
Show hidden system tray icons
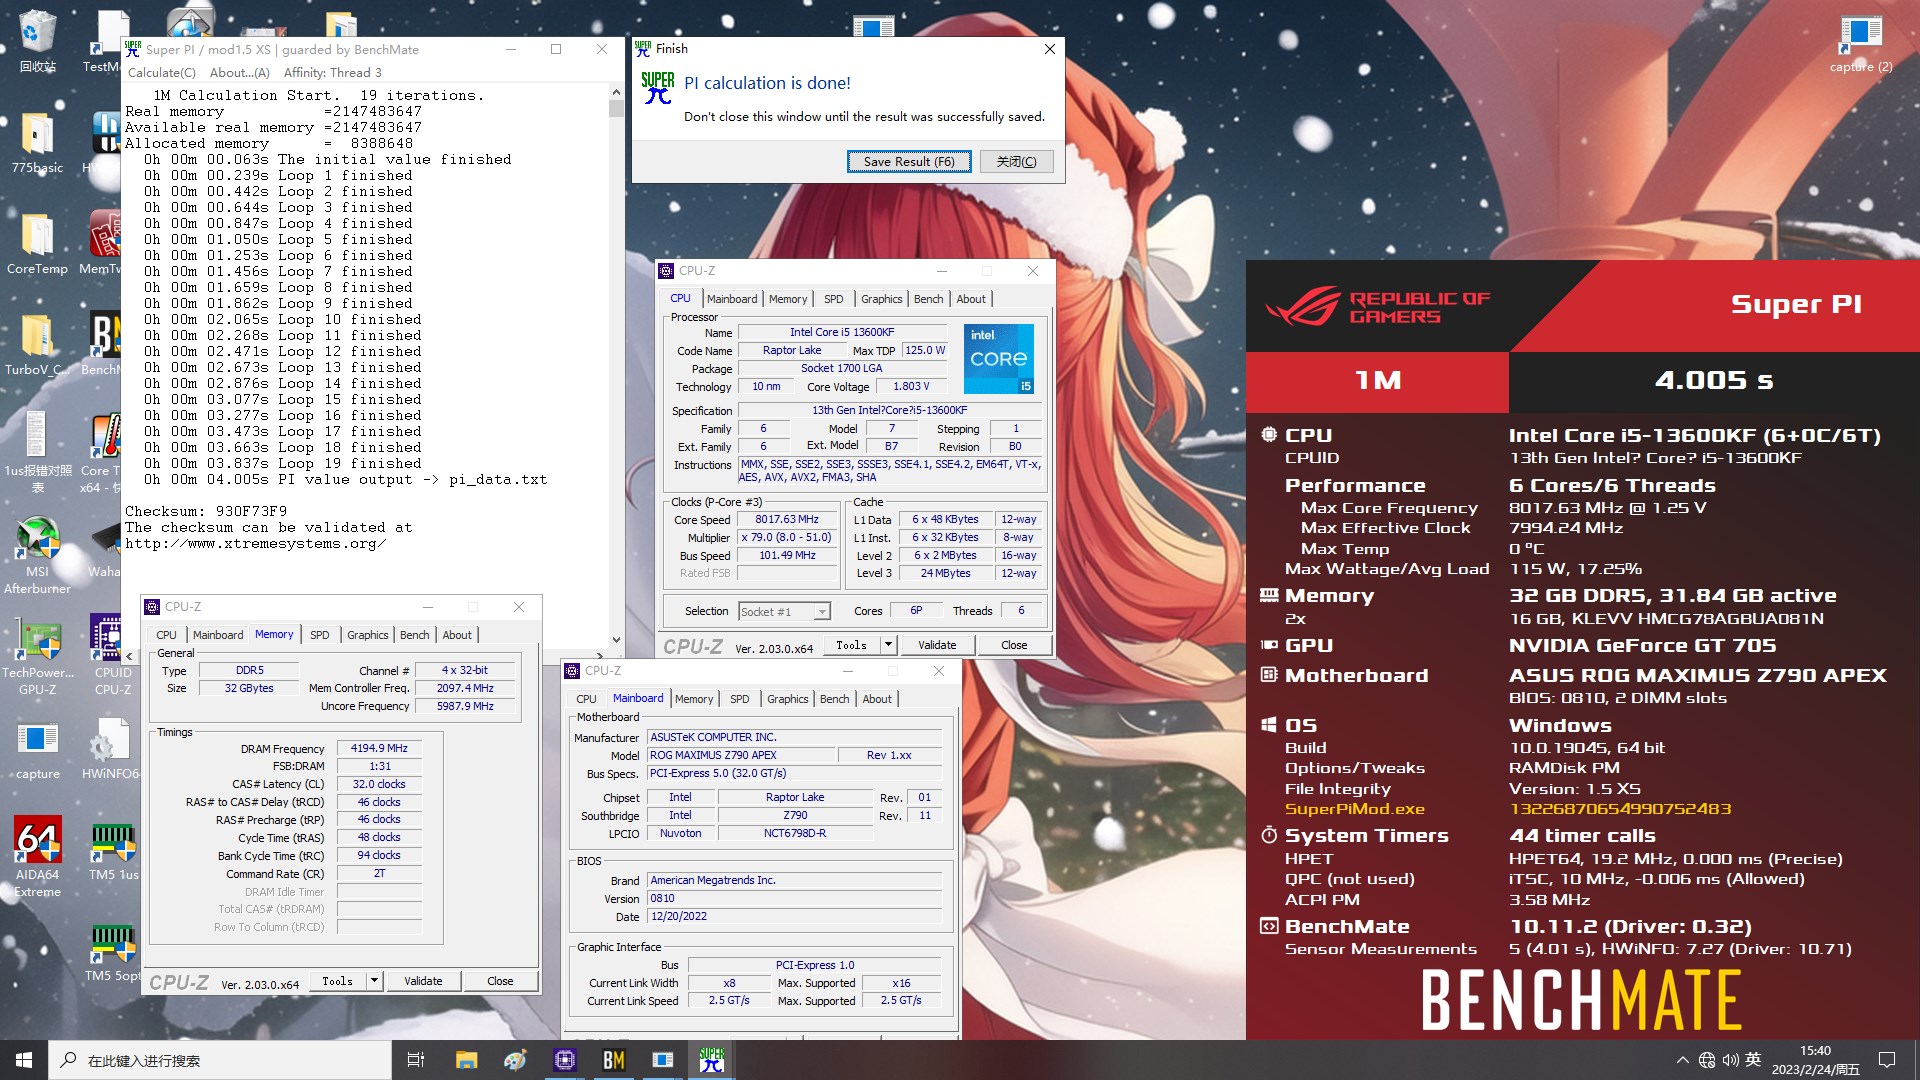[1682, 1060]
